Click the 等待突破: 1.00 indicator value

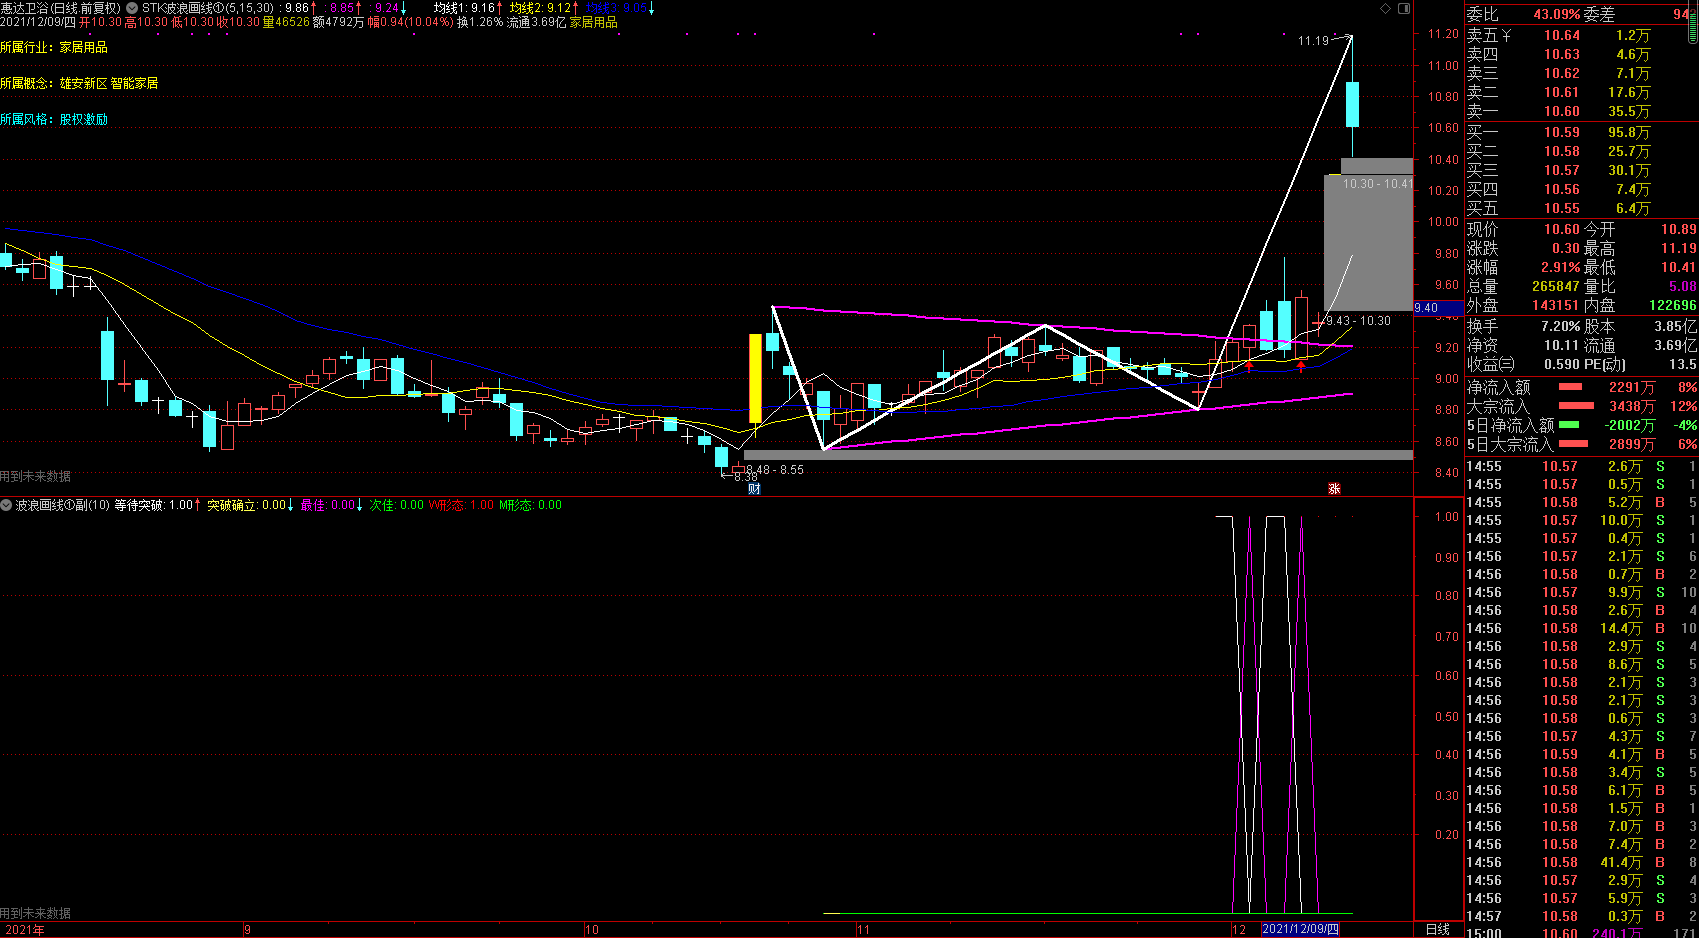point(157,506)
